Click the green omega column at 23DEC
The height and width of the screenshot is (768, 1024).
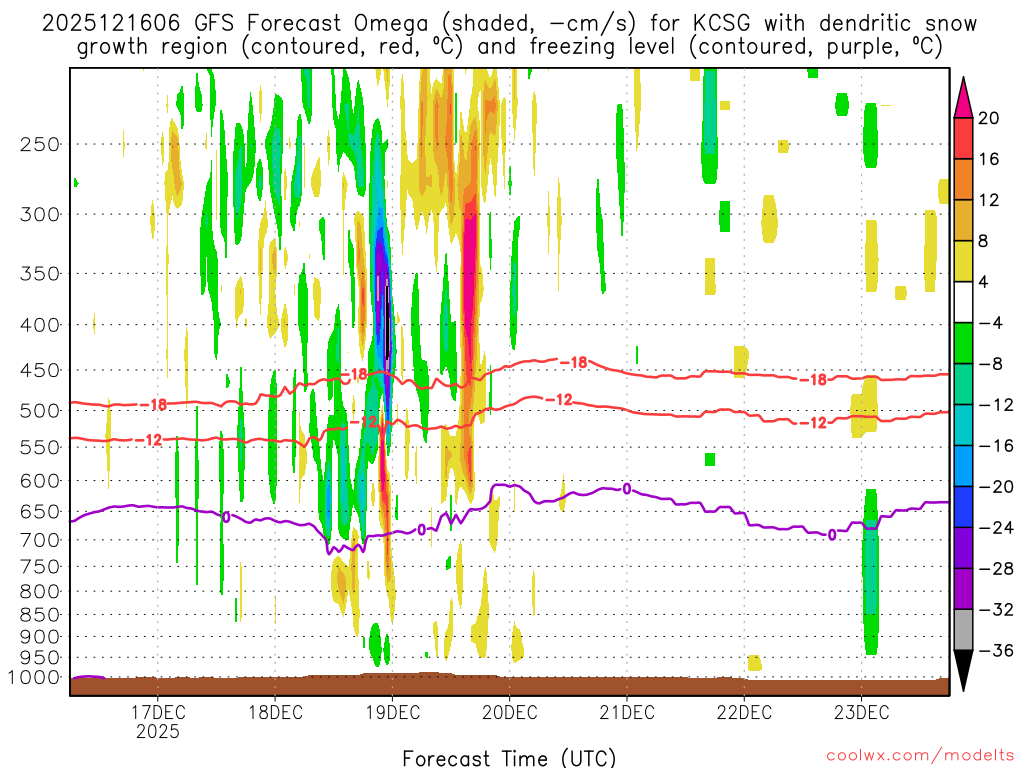tap(871, 572)
